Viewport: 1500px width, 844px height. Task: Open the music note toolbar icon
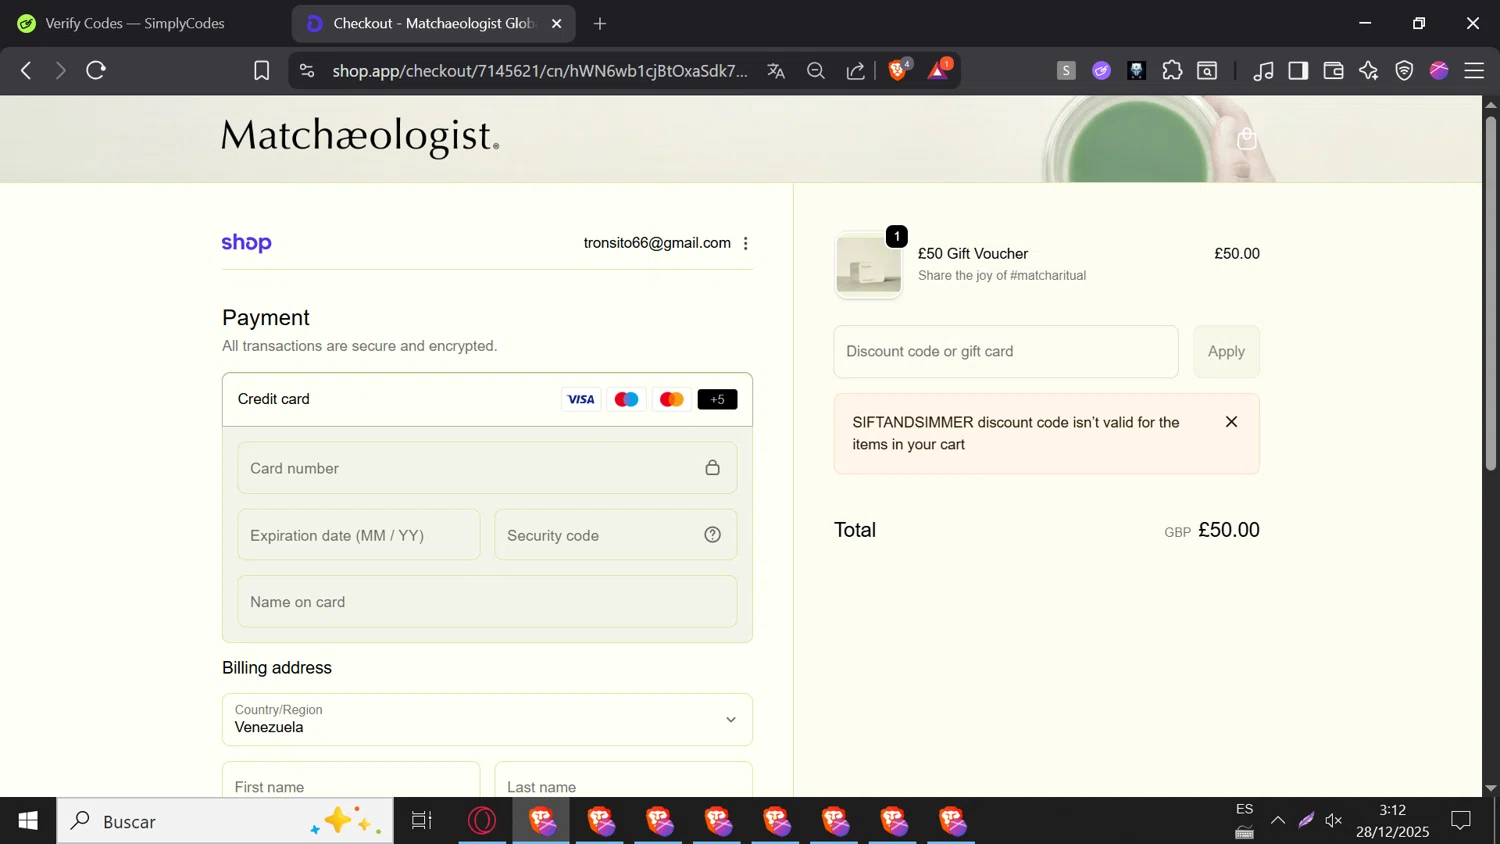(1263, 71)
